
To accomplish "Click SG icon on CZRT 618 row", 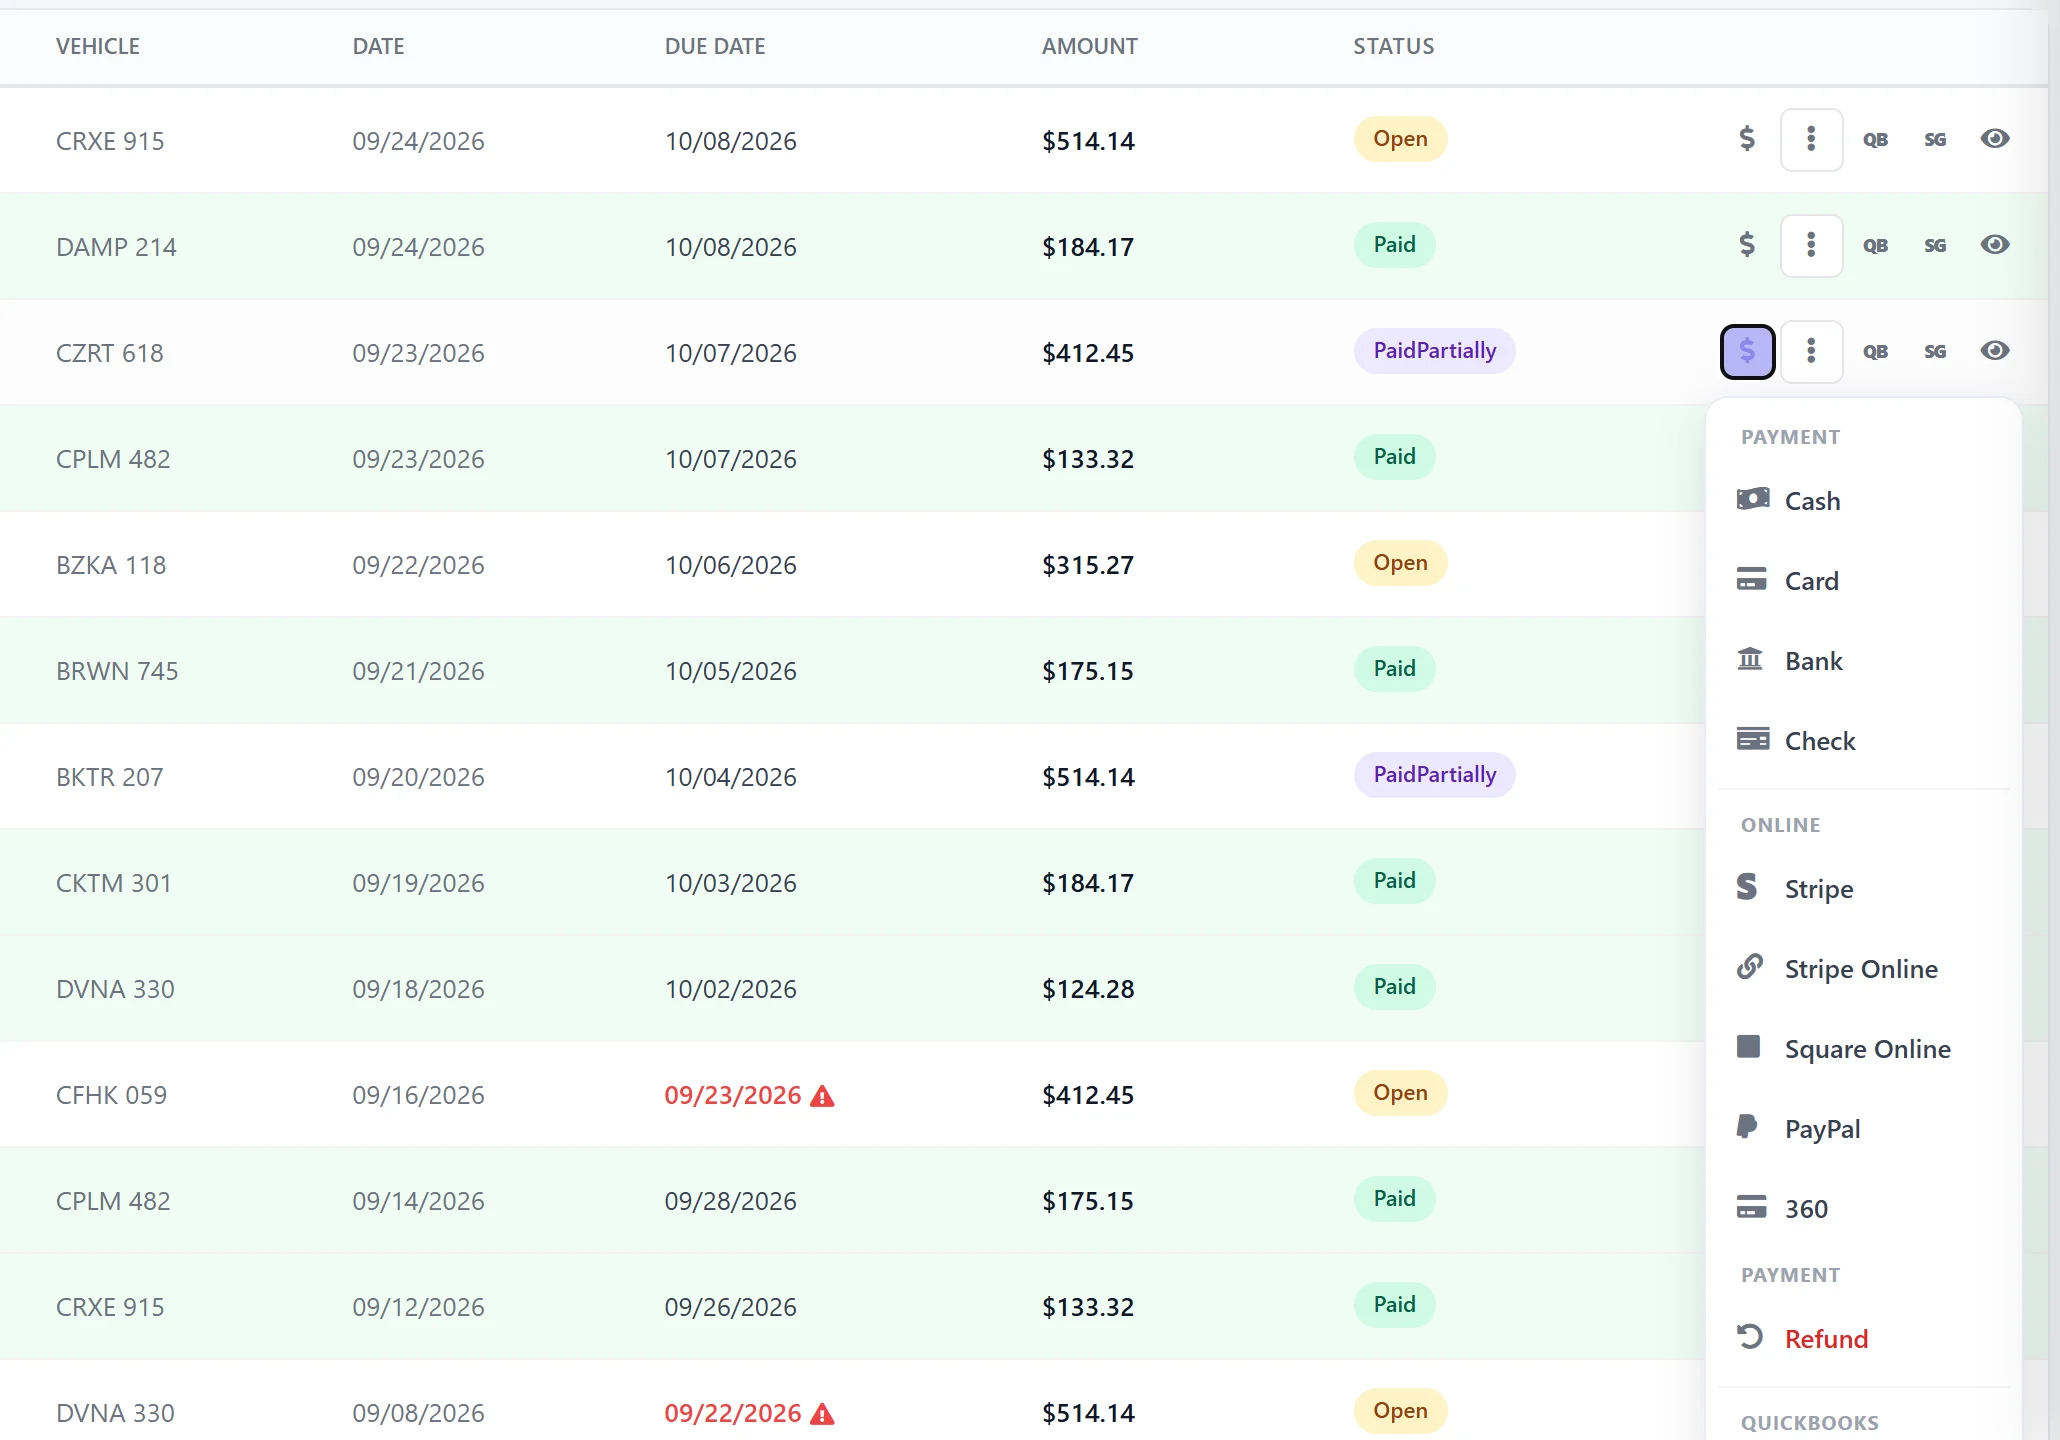I will coord(1935,352).
